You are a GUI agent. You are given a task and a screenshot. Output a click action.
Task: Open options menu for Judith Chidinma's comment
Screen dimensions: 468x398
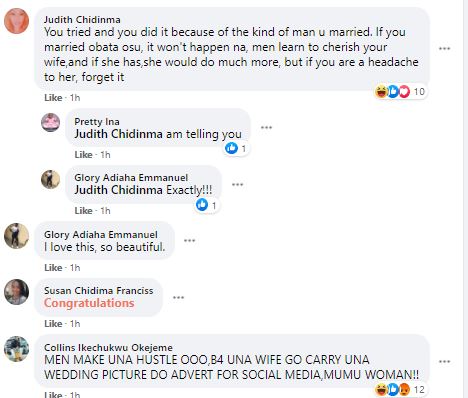pos(444,49)
